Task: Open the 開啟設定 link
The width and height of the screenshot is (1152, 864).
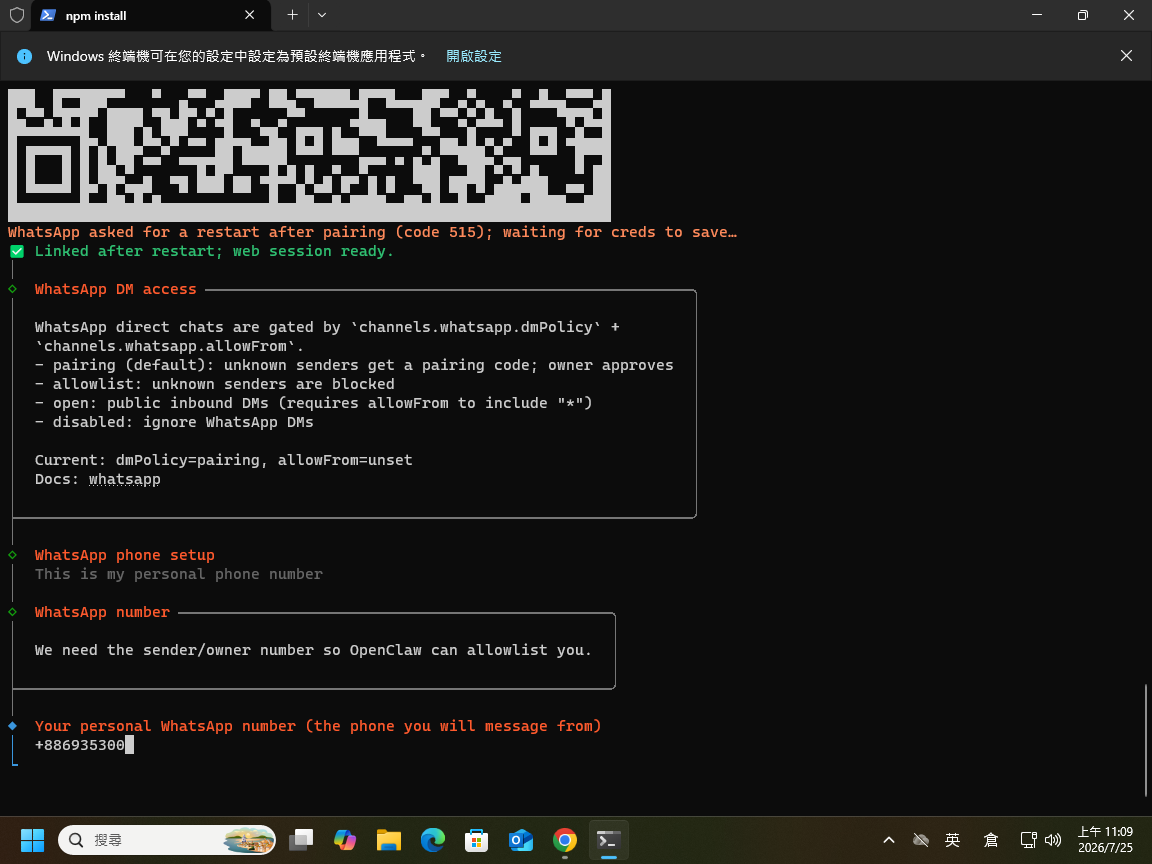Action: 474,56
